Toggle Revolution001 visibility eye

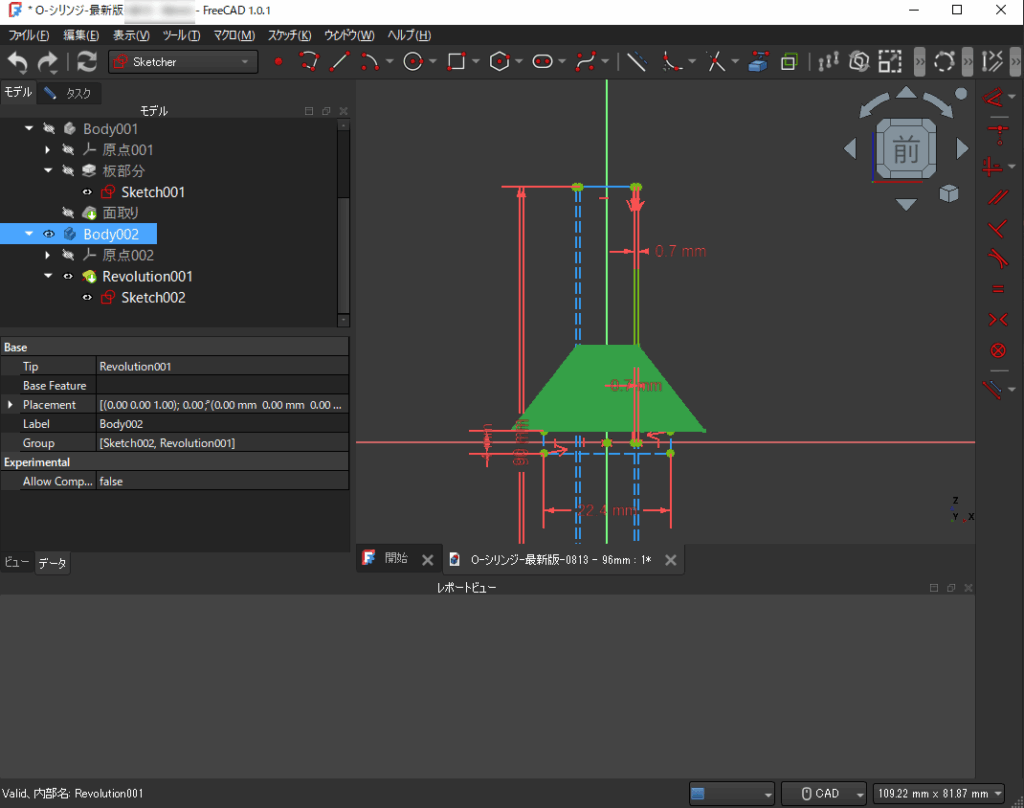coord(68,276)
